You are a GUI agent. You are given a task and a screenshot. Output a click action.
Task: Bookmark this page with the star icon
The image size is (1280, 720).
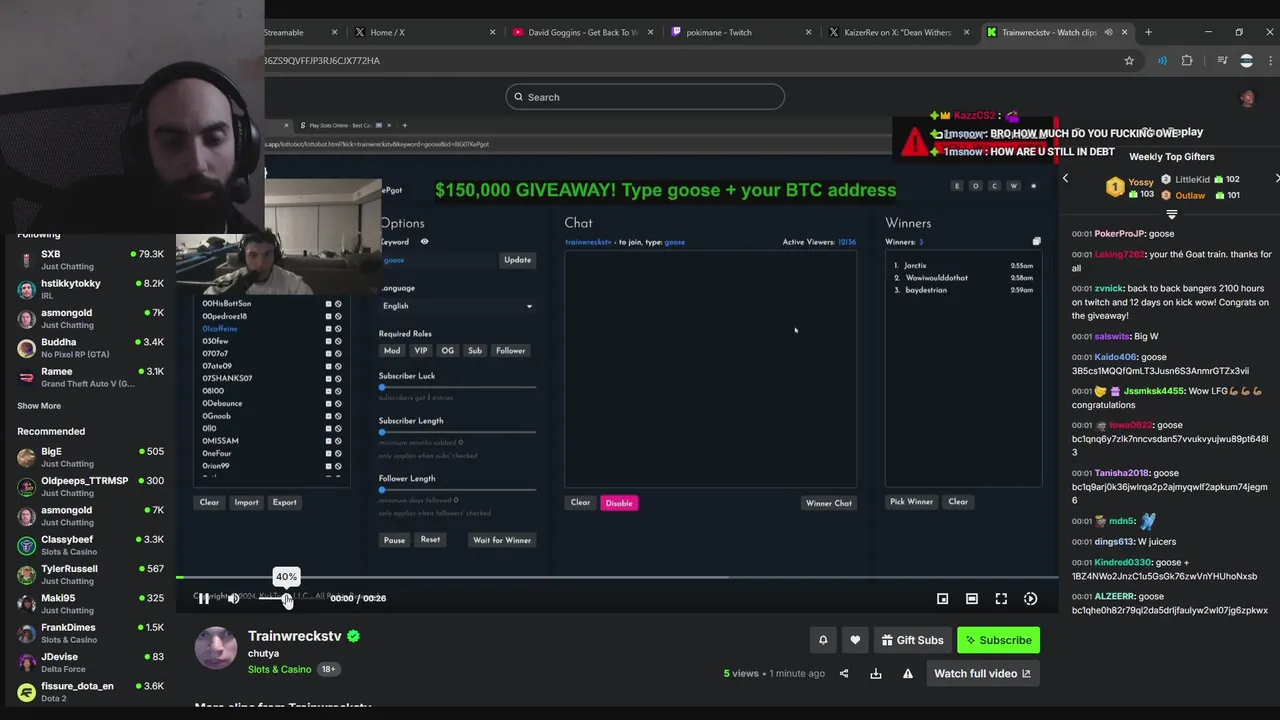[x=1129, y=60]
